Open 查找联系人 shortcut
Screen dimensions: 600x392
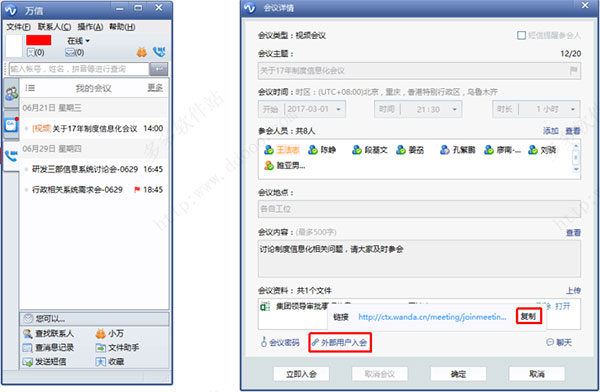[49, 334]
